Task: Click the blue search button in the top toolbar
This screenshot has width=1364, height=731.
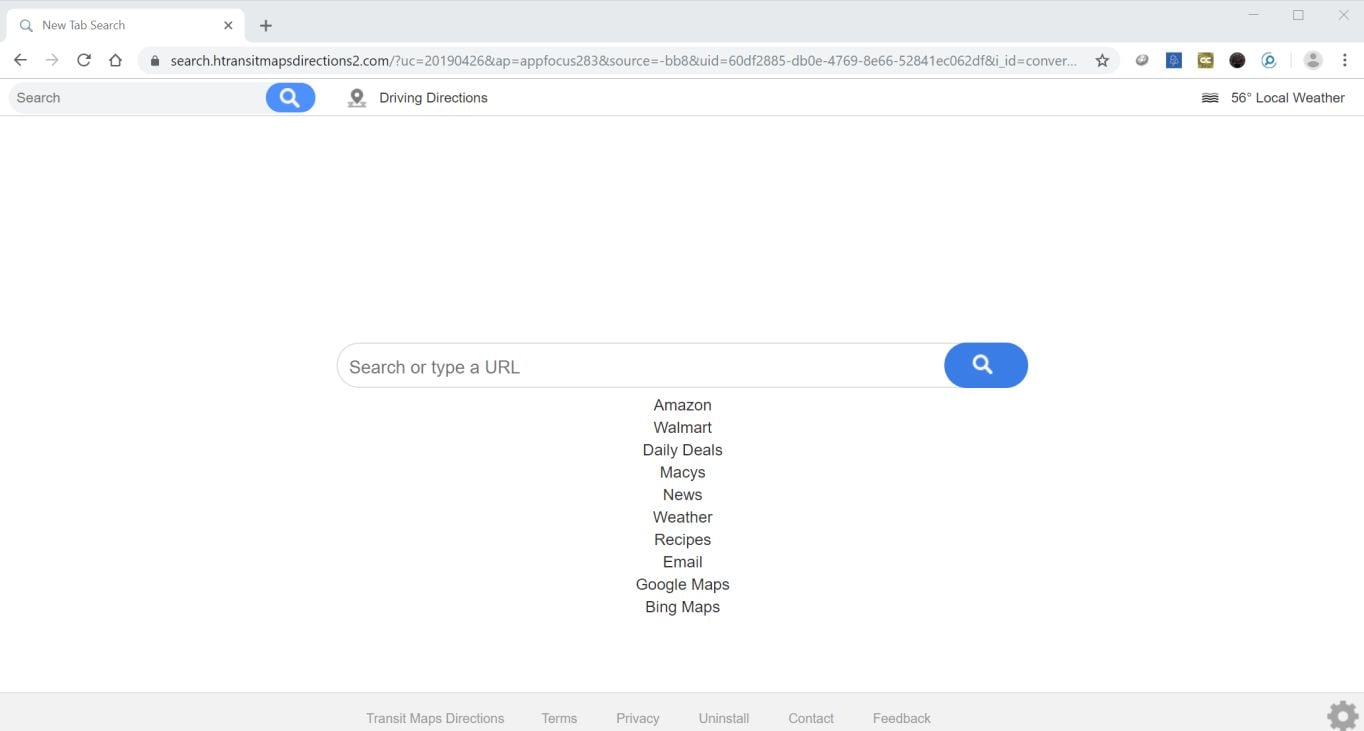Action: tap(290, 97)
